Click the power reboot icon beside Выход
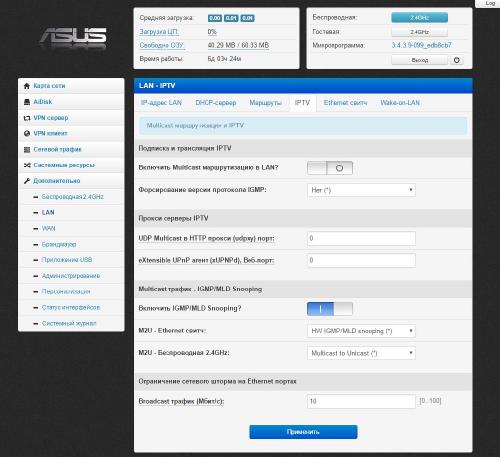Image resolution: width=500 pixels, height=457 pixels. (x=457, y=60)
